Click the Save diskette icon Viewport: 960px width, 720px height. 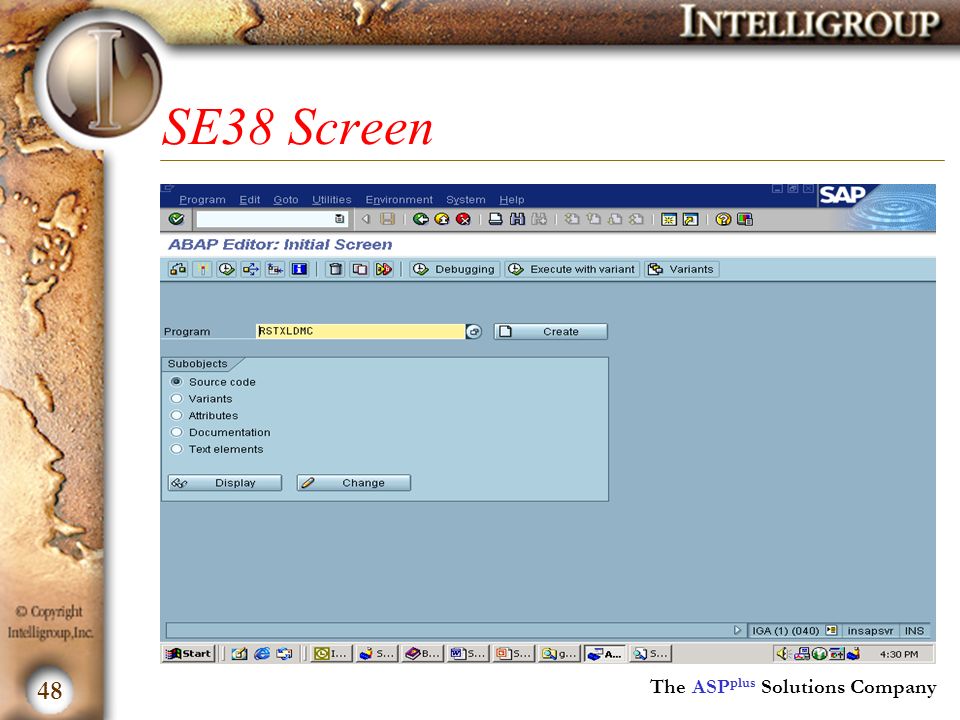point(387,219)
